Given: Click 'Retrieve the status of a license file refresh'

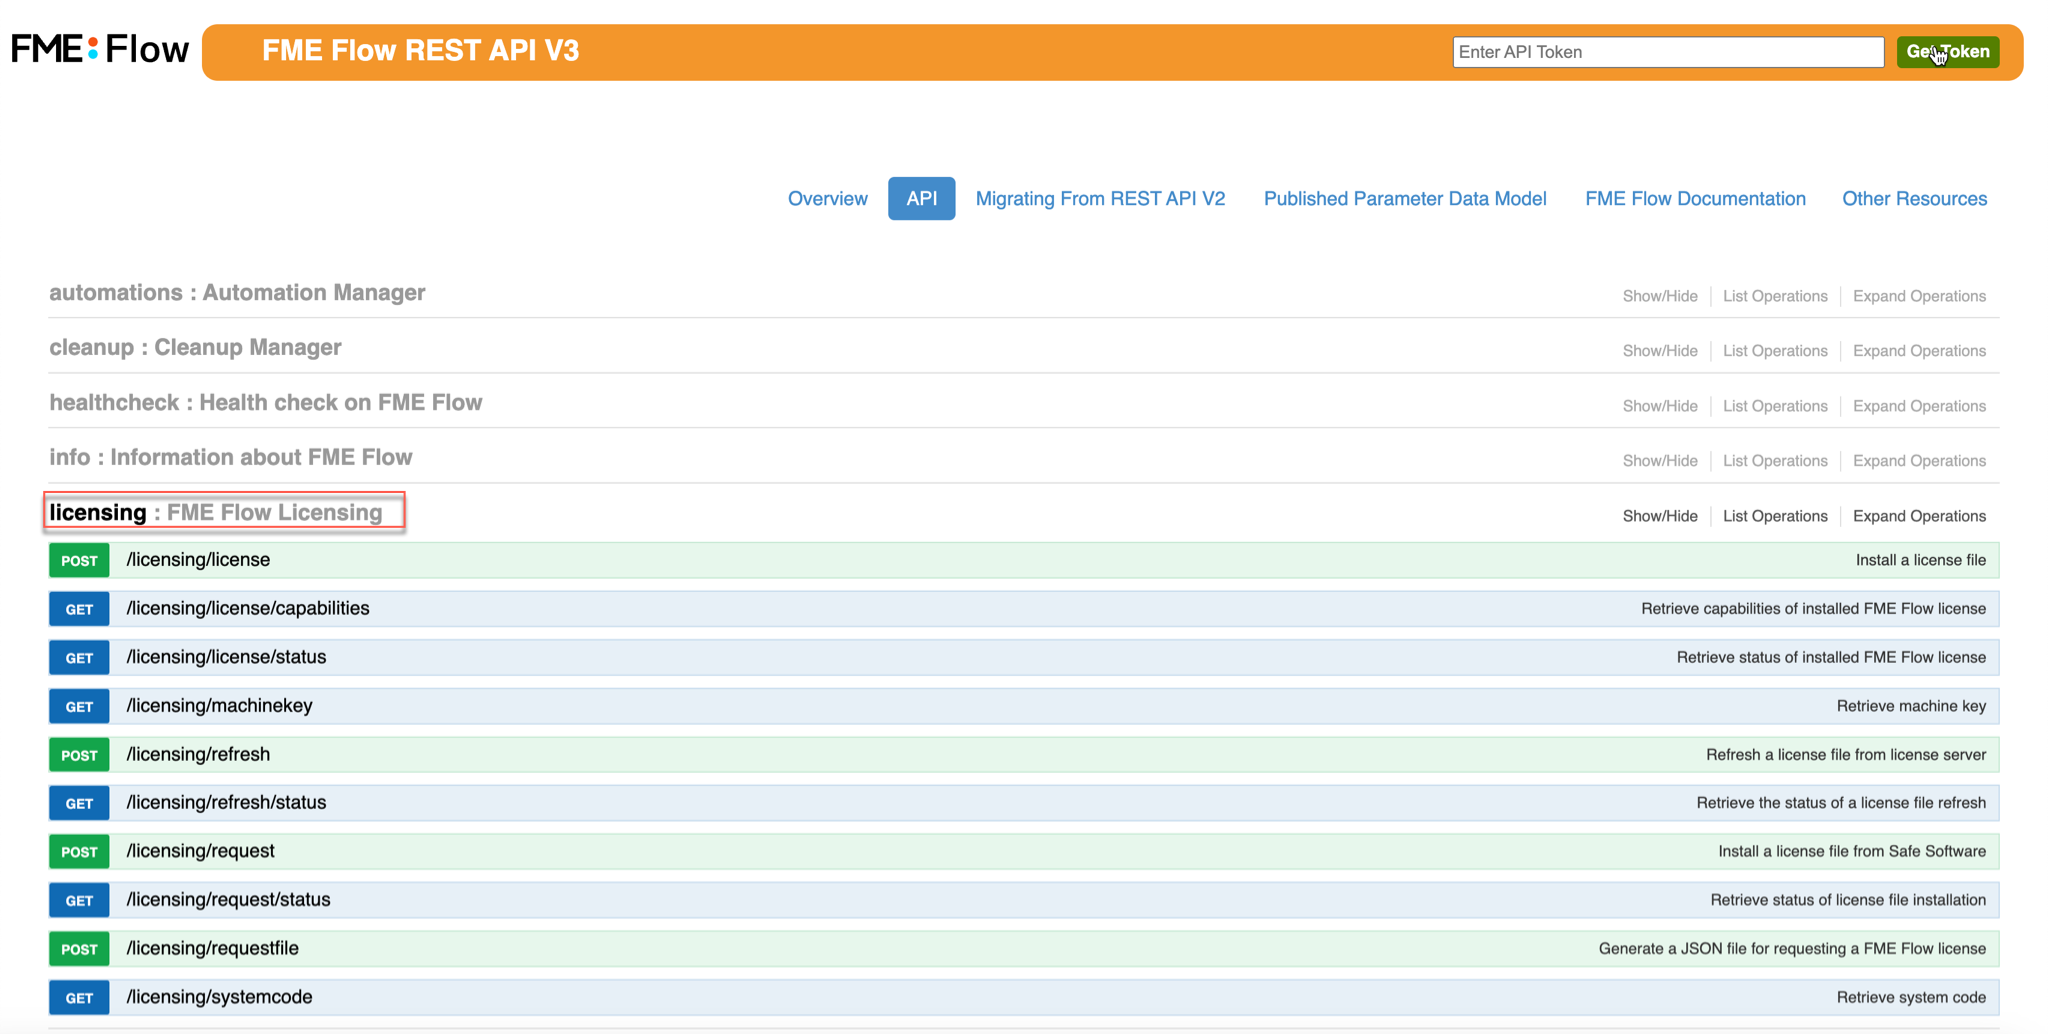Looking at the screenshot, I should (1841, 803).
